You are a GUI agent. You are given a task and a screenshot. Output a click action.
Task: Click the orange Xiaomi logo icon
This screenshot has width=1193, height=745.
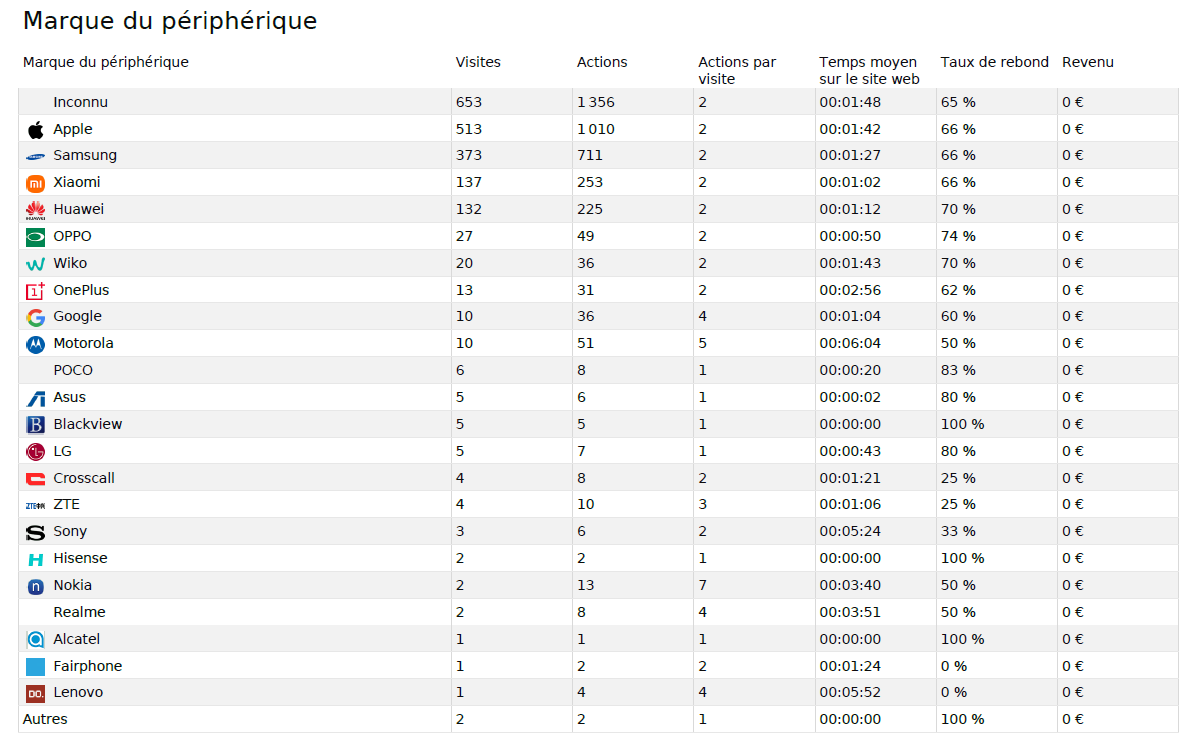tap(36, 183)
